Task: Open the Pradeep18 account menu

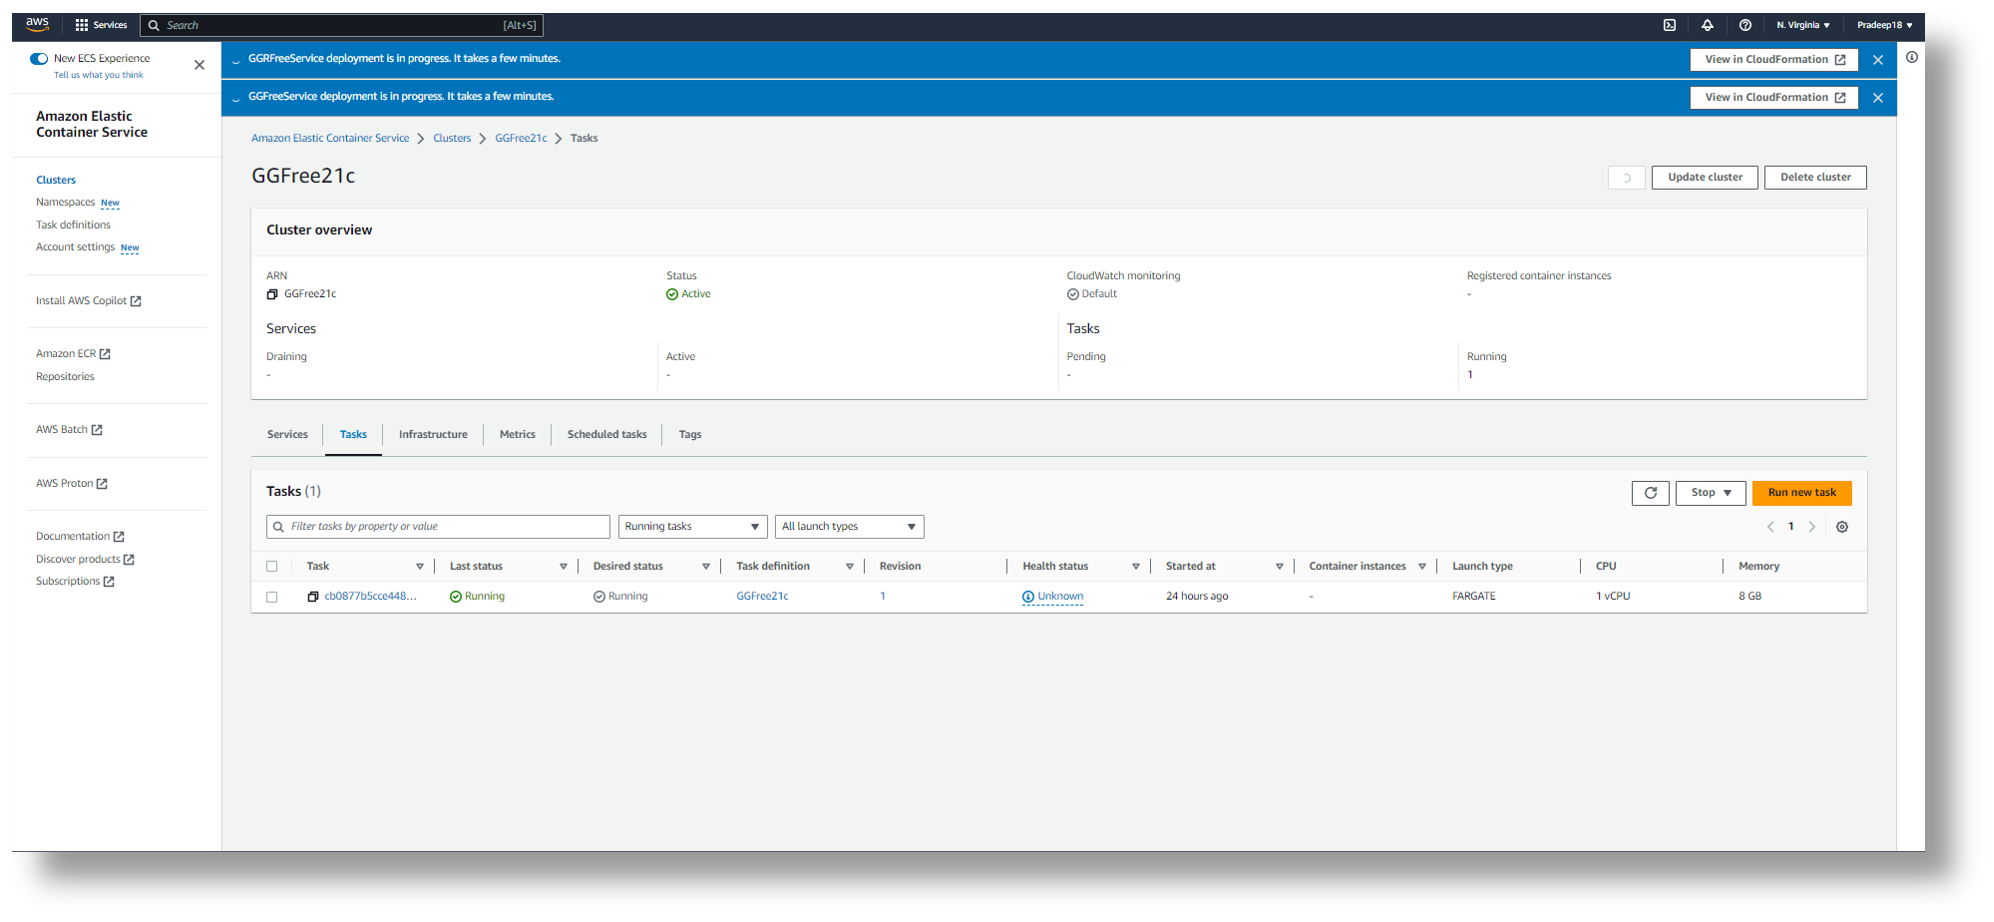Action: [1884, 25]
